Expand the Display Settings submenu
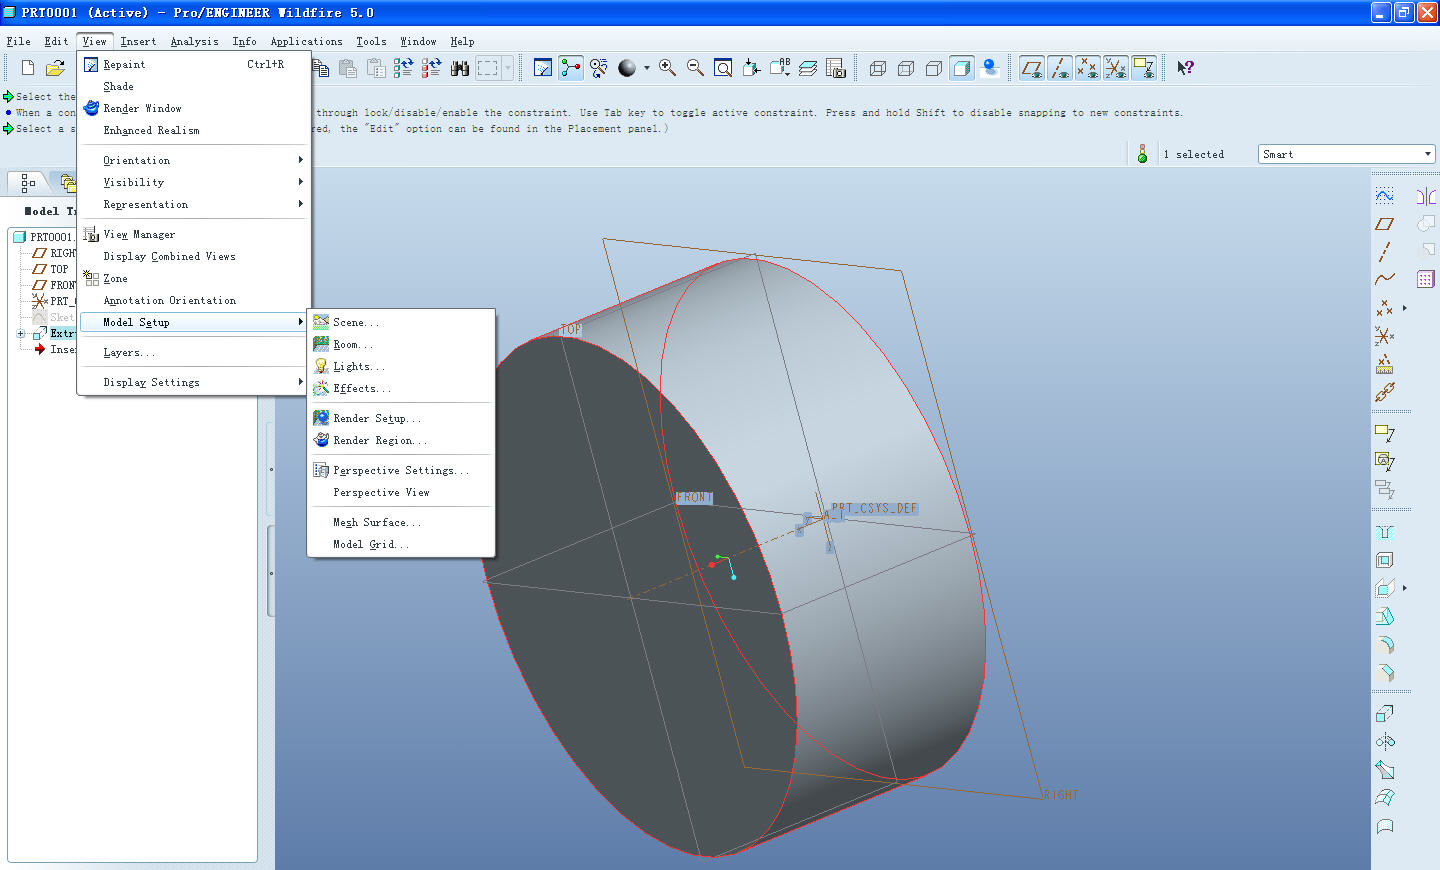The width and height of the screenshot is (1440, 870). (194, 382)
